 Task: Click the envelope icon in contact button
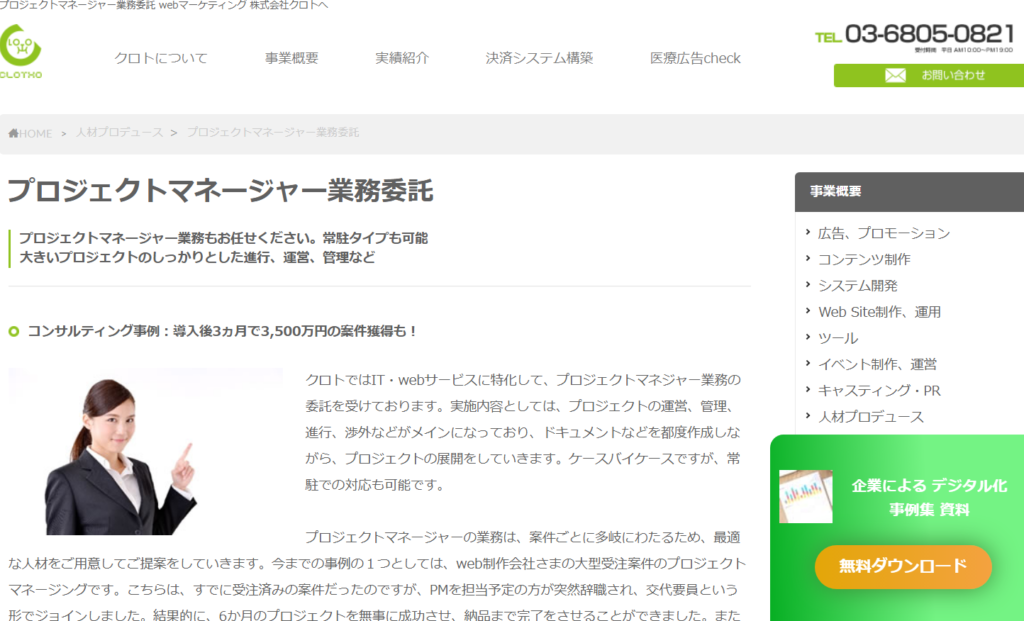(x=895, y=75)
